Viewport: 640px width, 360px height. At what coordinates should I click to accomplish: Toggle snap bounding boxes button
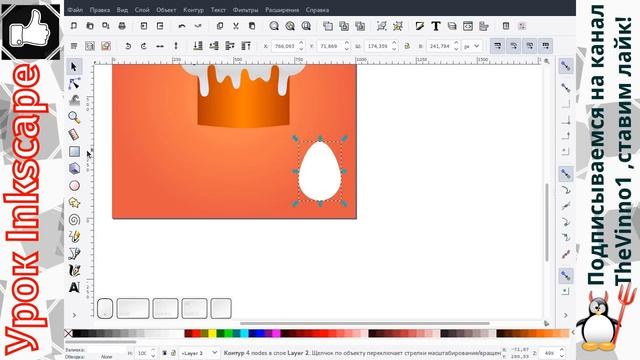566,87
